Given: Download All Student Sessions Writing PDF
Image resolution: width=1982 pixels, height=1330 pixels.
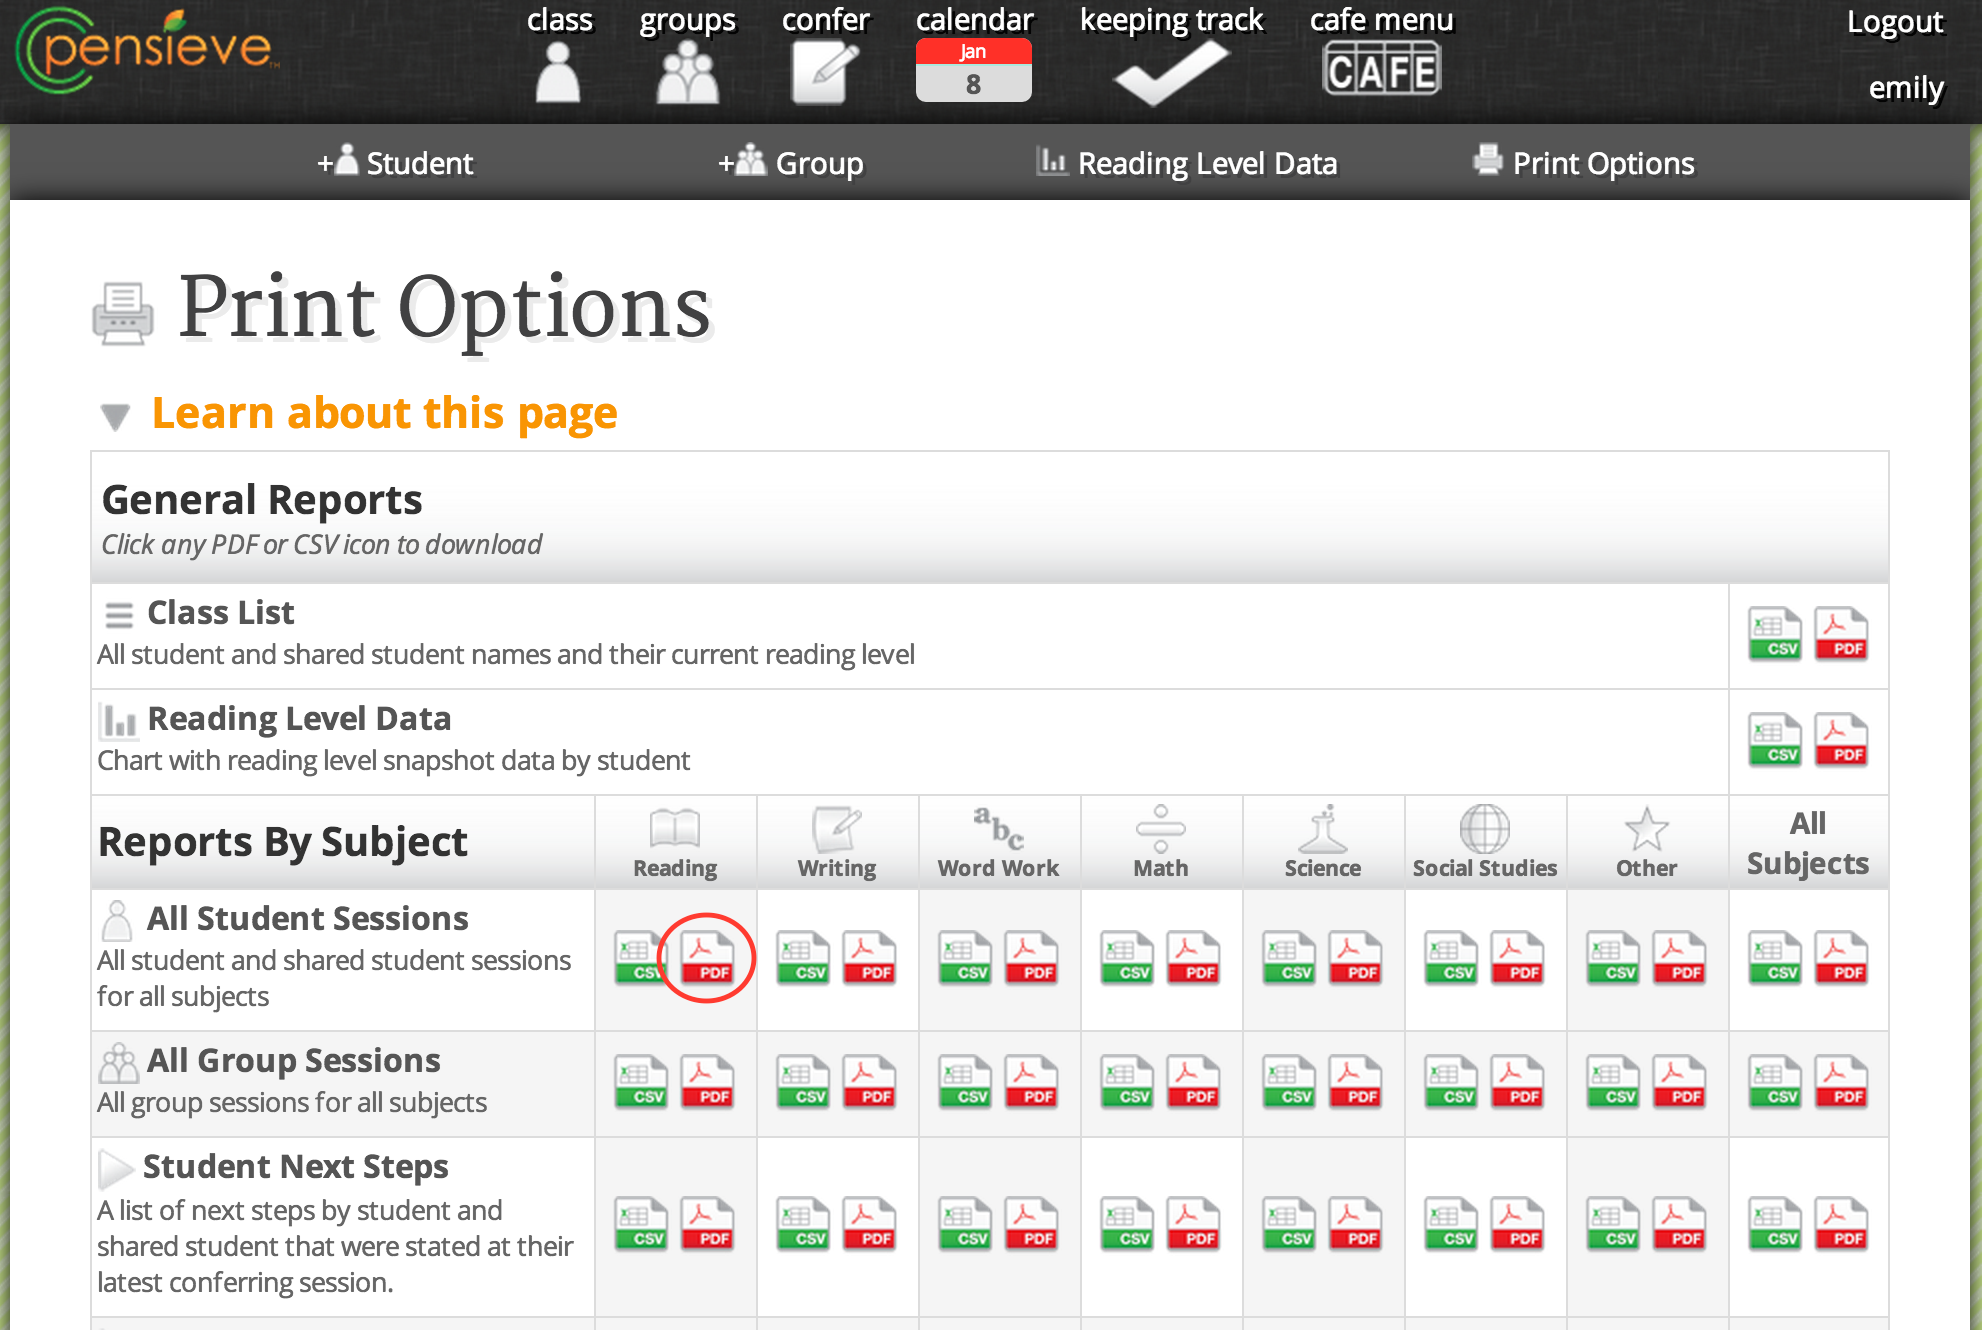Looking at the screenshot, I should 869,958.
